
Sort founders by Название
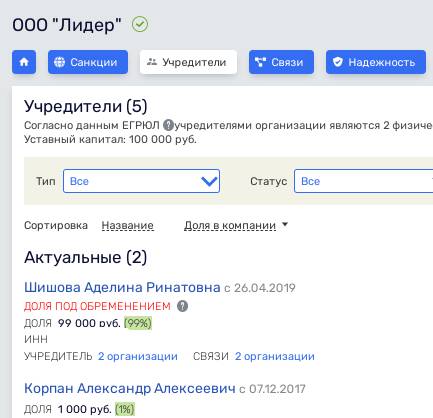click(128, 226)
